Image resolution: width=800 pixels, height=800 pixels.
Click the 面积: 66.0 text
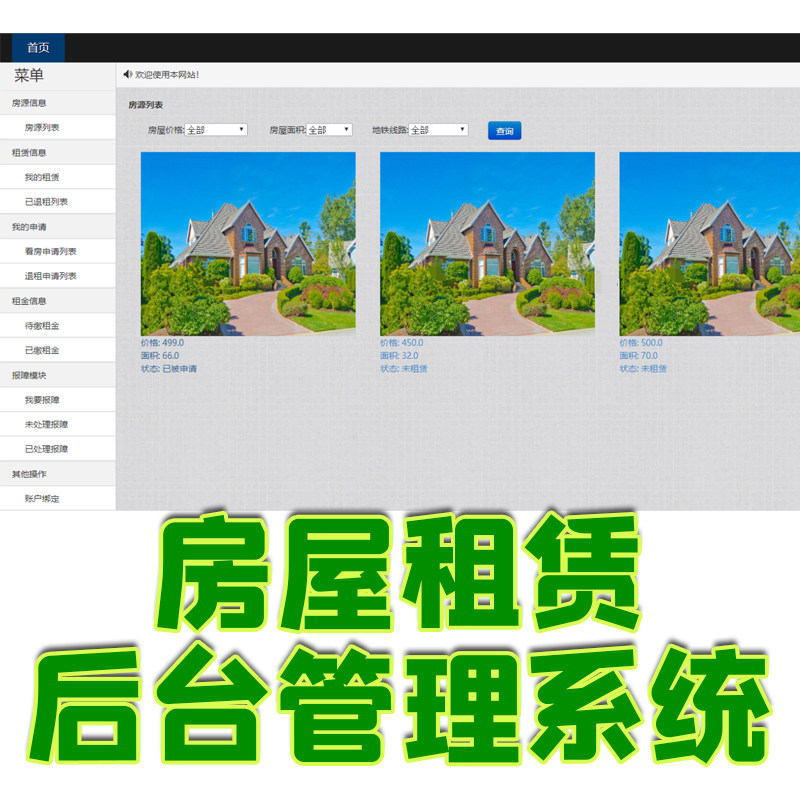coord(160,356)
